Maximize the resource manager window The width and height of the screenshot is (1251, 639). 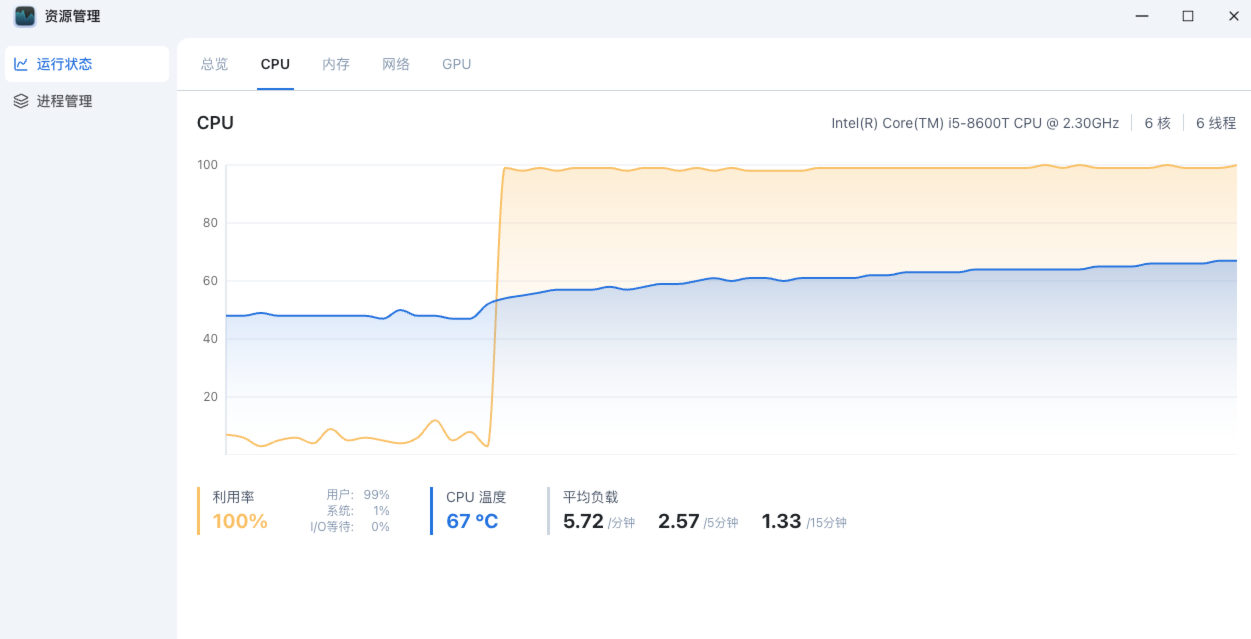pyautogui.click(x=1188, y=16)
